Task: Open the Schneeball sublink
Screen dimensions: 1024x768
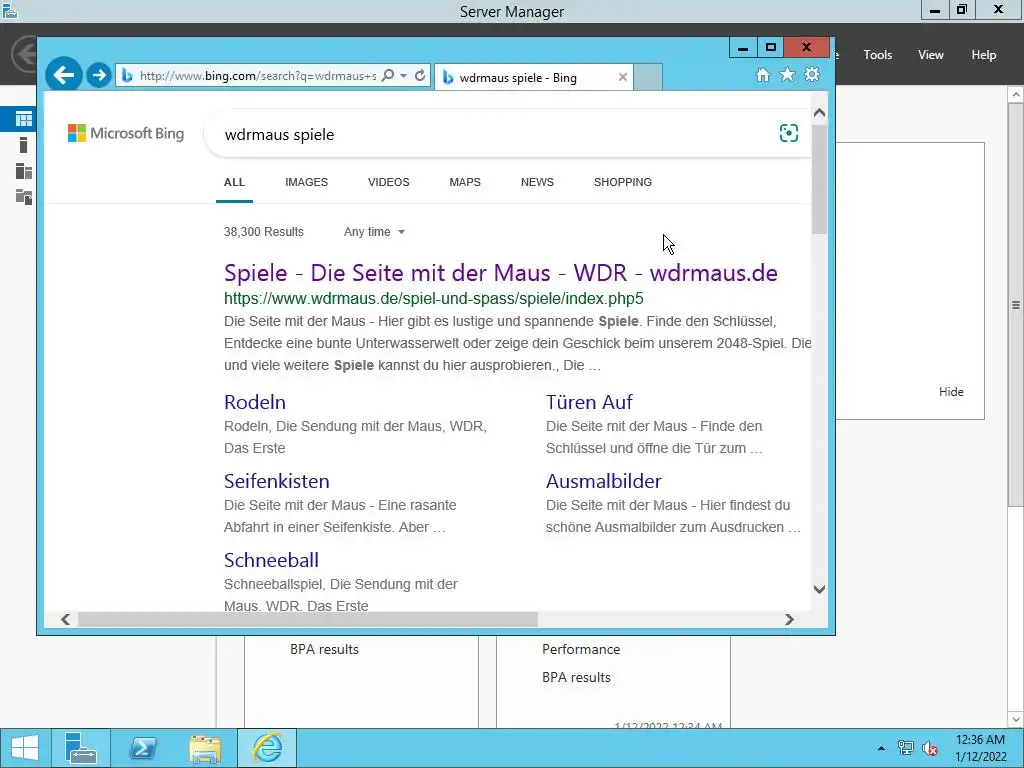Action: click(271, 560)
